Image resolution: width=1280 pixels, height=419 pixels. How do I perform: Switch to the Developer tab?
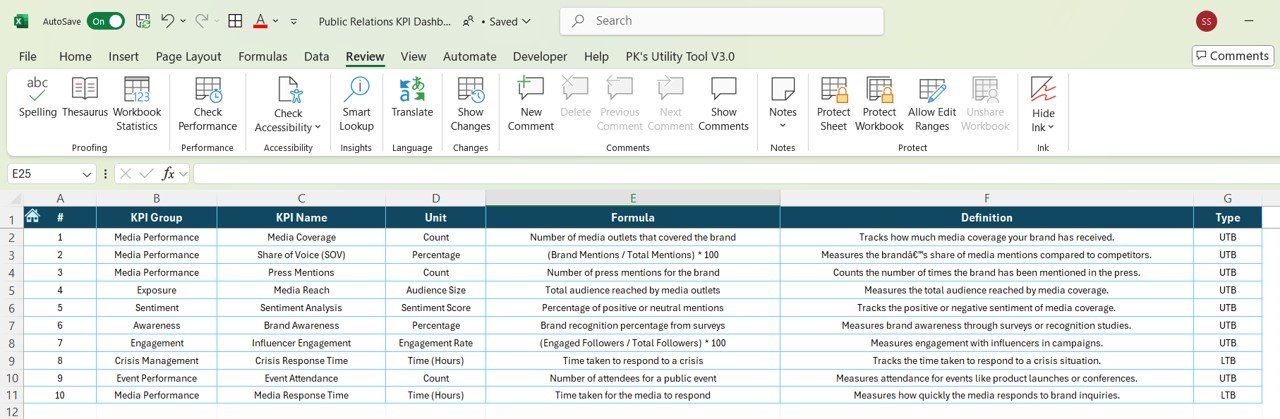[540, 57]
